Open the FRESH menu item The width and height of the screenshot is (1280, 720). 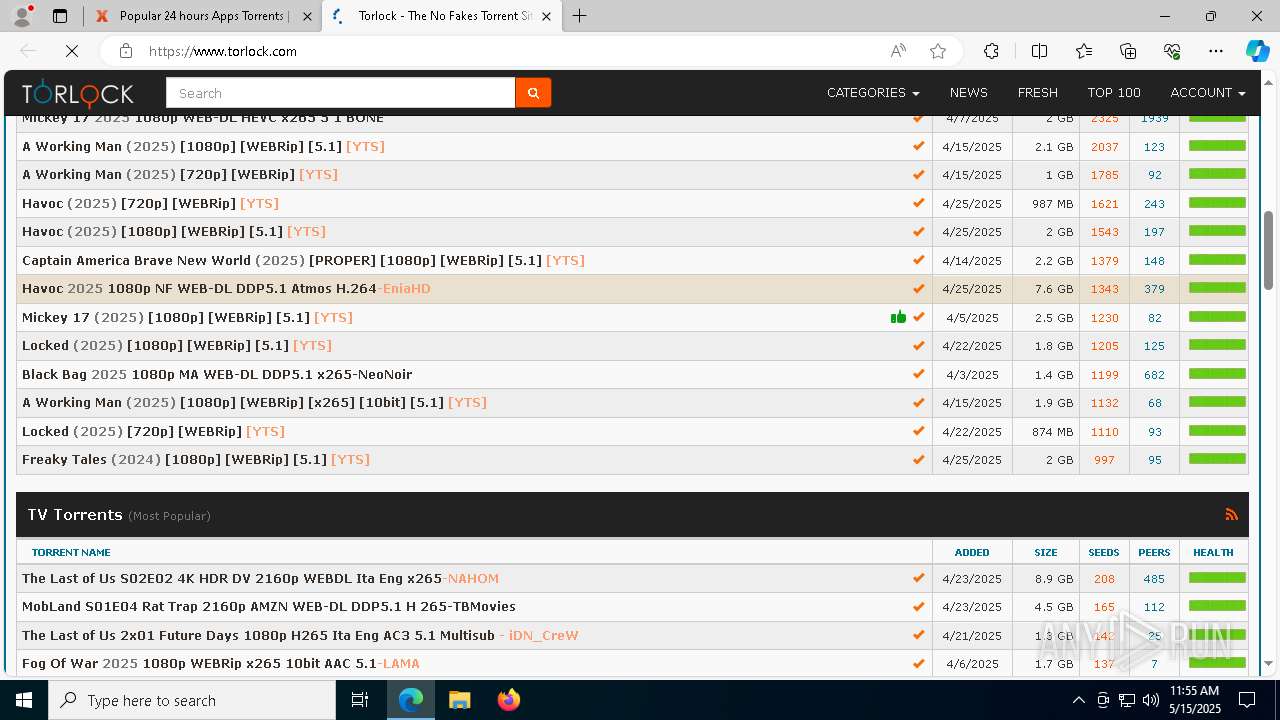1037,93
